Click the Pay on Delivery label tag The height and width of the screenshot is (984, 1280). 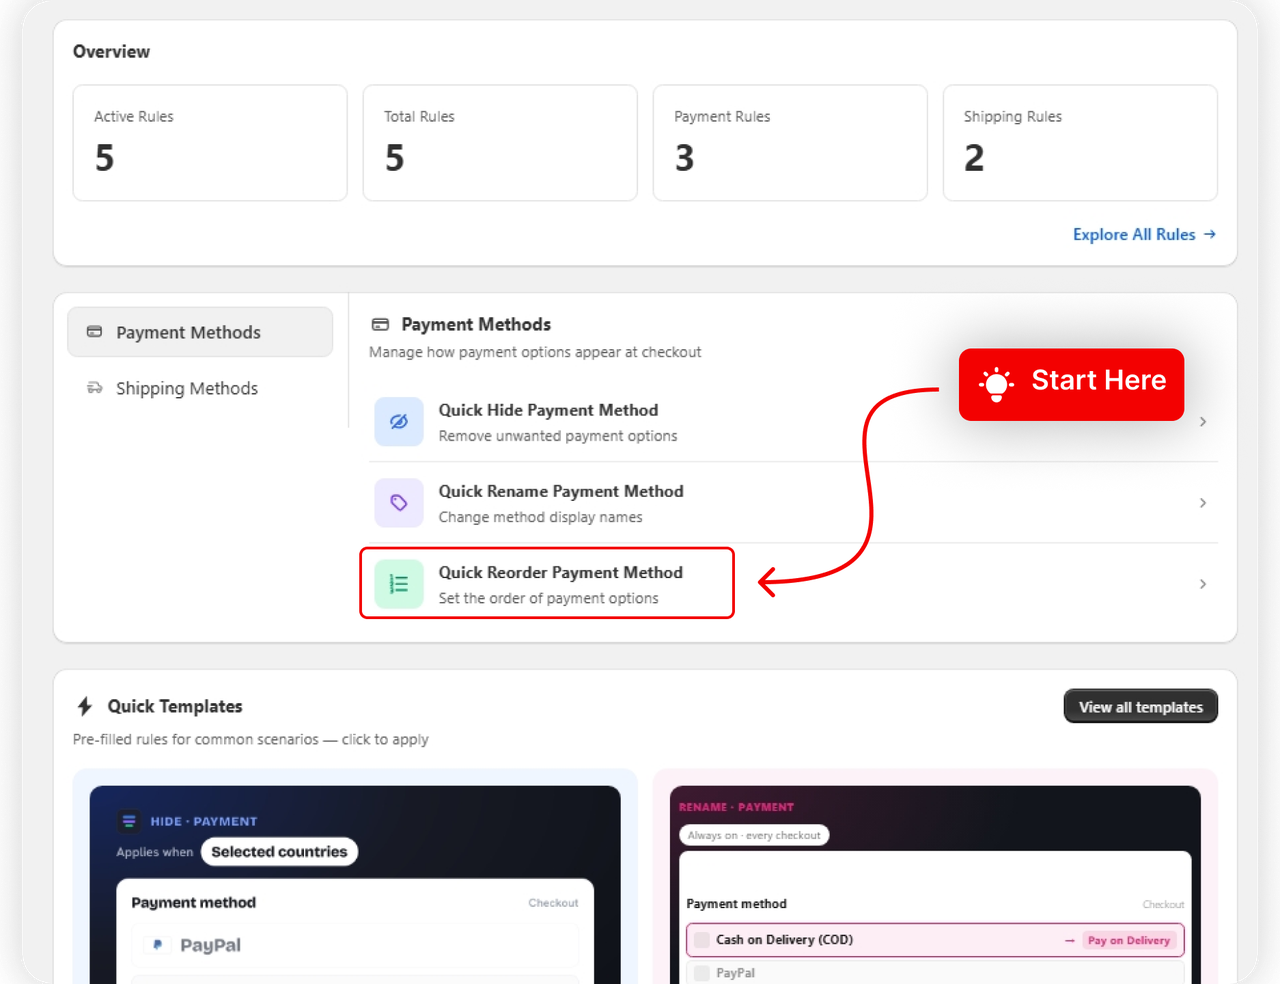(1129, 940)
